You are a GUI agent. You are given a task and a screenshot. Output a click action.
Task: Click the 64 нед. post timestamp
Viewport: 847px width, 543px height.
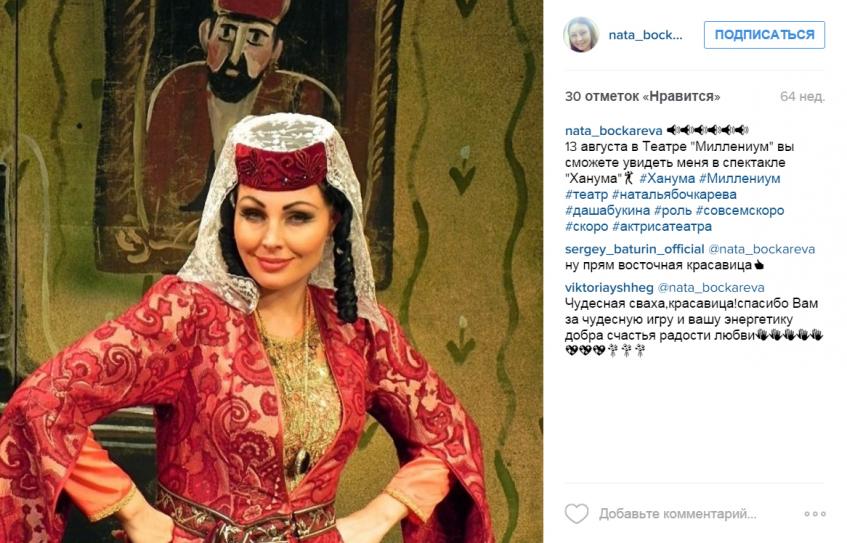802,97
